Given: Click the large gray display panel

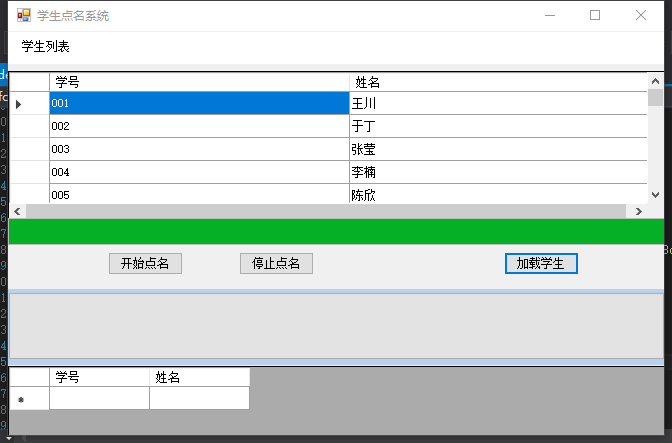Looking at the screenshot, I should tap(336, 326).
